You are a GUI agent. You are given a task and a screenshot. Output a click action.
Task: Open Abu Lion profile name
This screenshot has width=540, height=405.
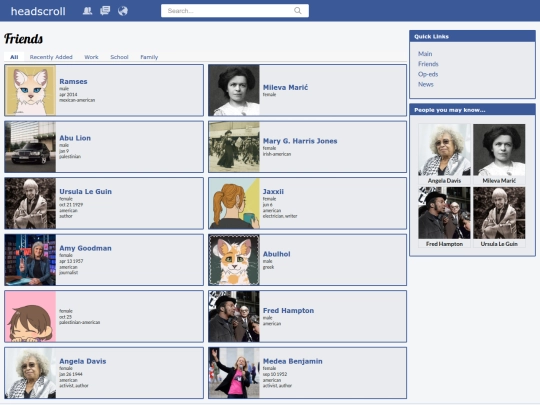pyautogui.click(x=75, y=138)
